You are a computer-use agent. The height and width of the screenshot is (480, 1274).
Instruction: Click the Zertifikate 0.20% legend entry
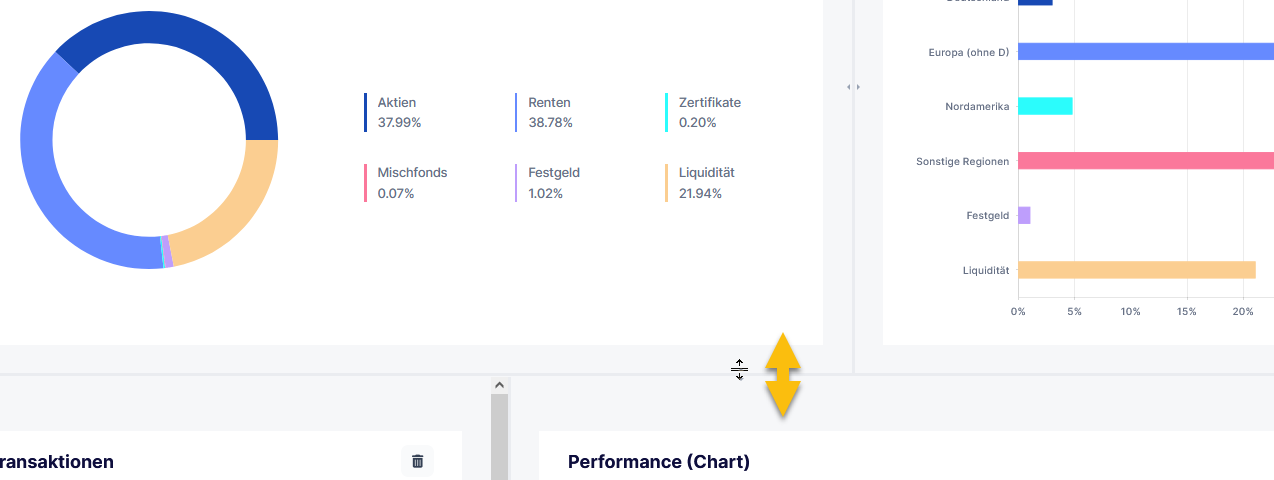tap(709, 112)
